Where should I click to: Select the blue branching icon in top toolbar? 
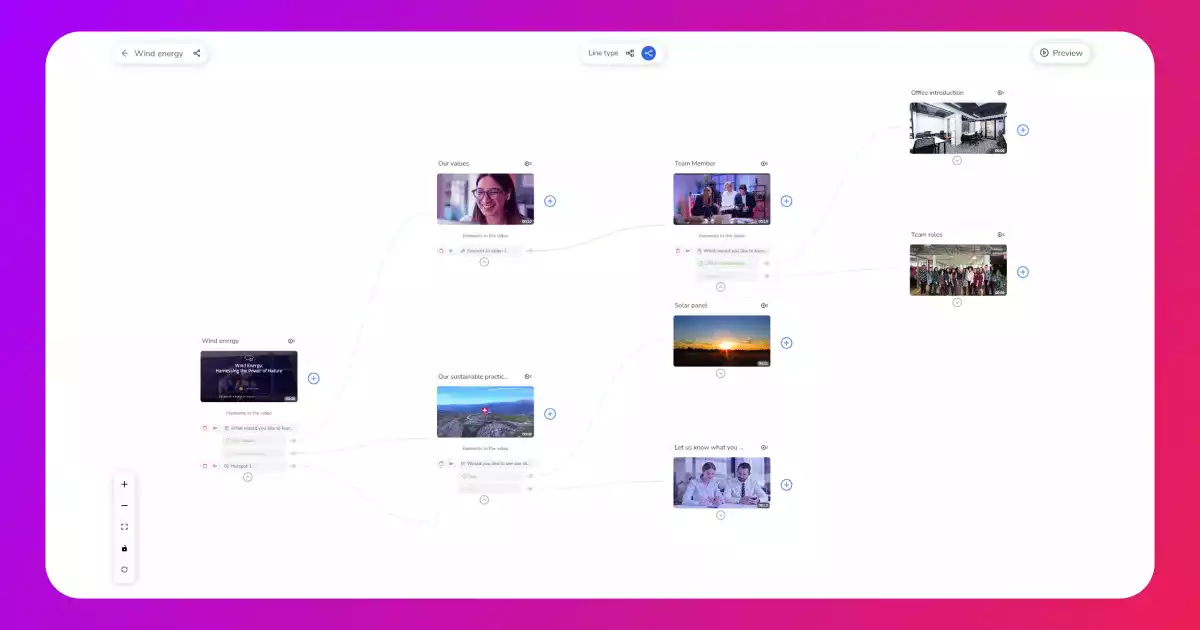[x=648, y=52]
